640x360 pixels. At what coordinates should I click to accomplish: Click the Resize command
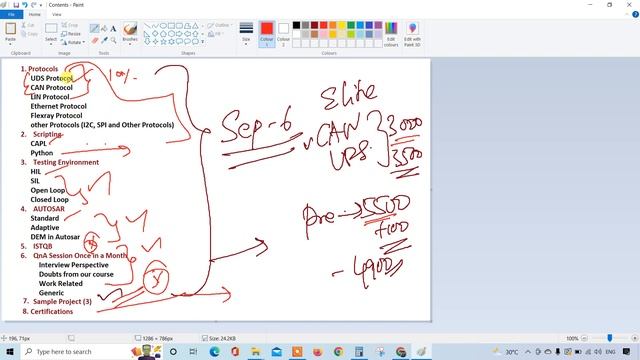point(71,34)
